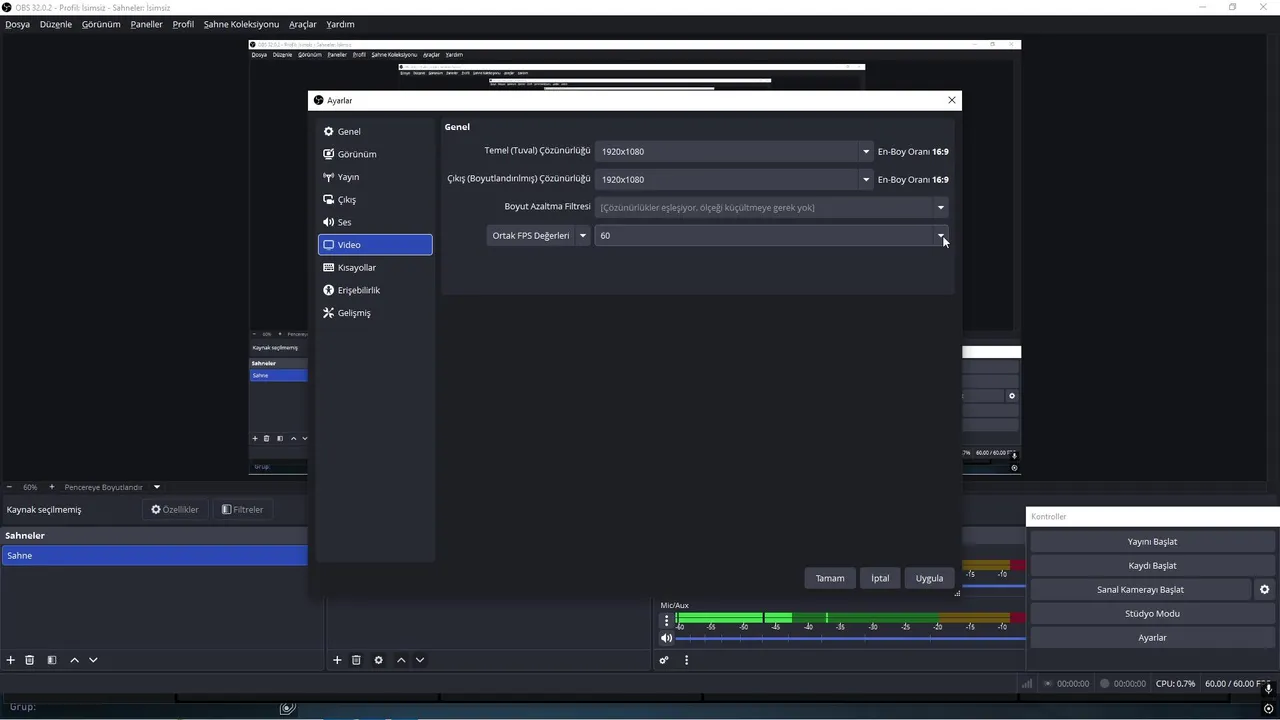This screenshot has width=1280, height=720.
Task: Select the Sahne scene in scenes list
Action: pos(154,556)
